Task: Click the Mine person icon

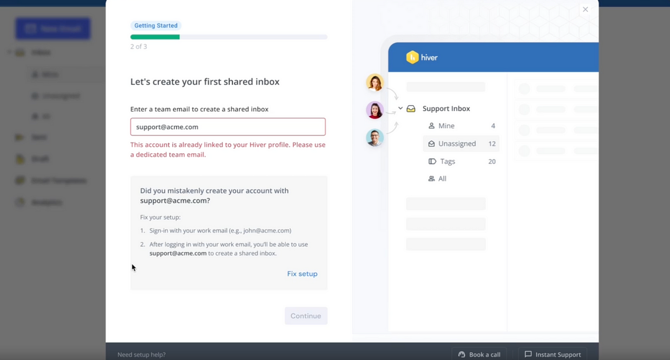Action: pos(432,126)
